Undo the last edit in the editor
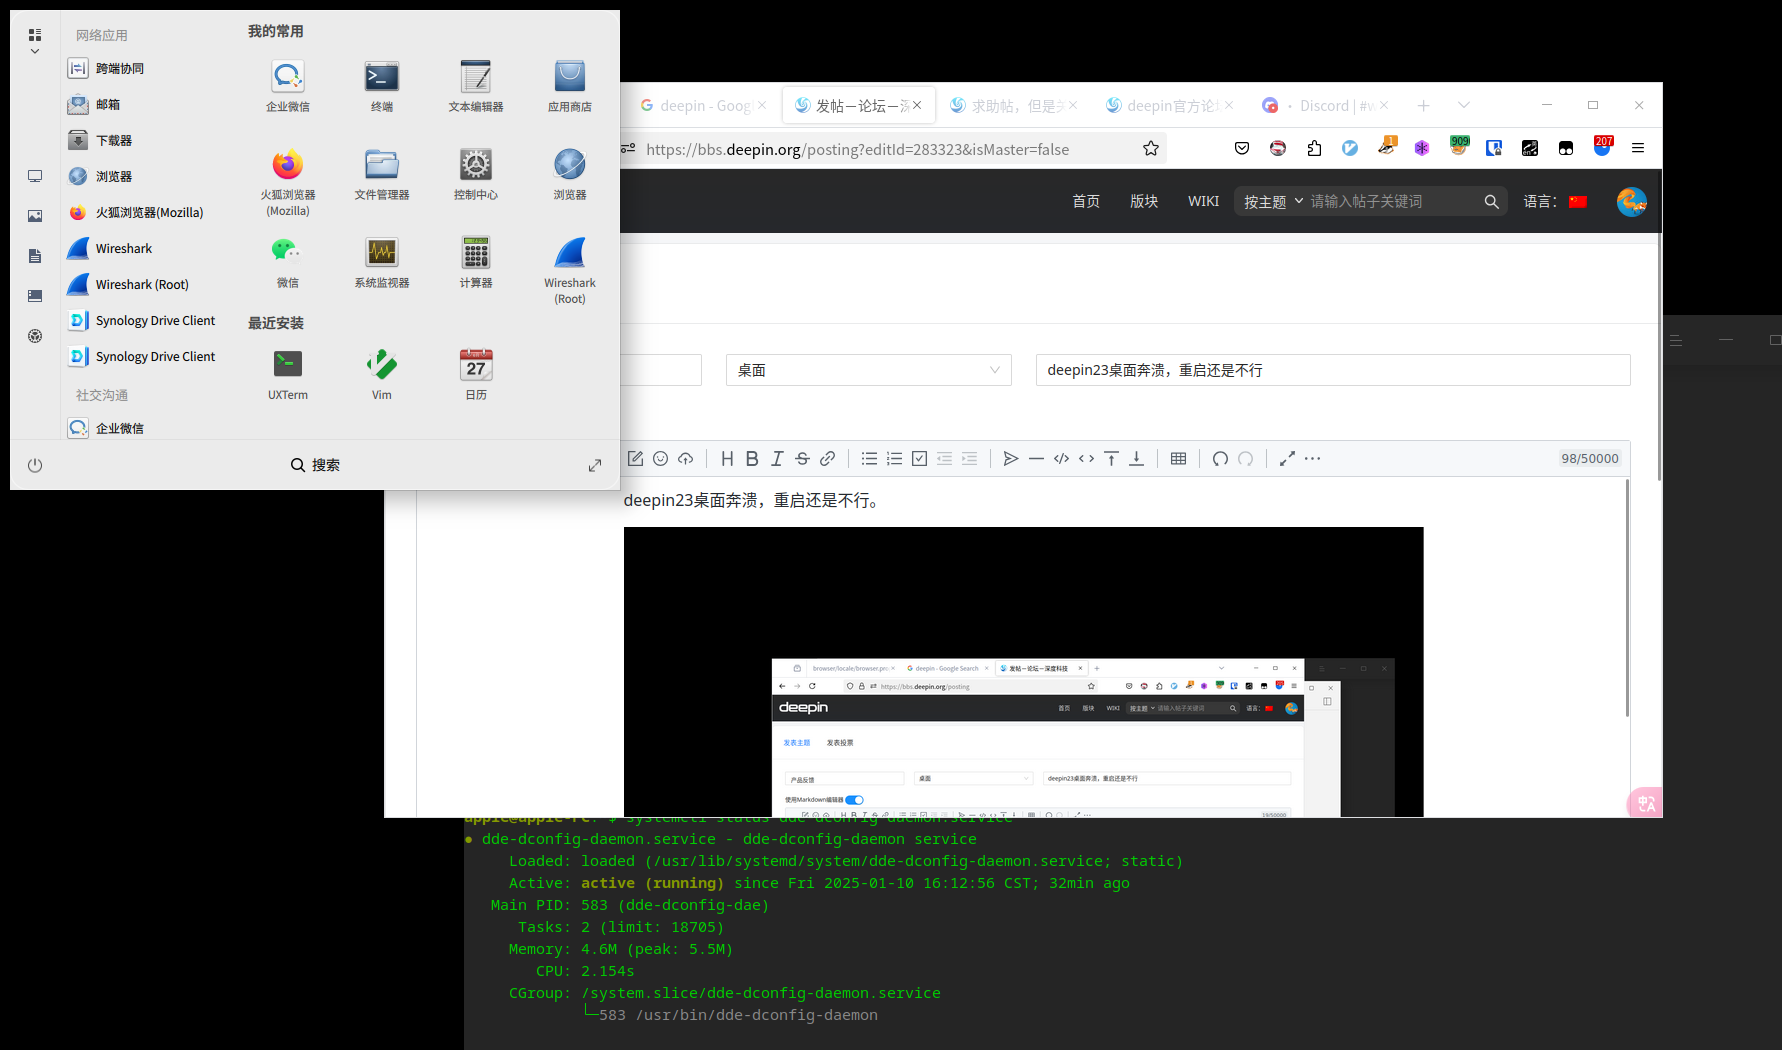 coord(1220,458)
